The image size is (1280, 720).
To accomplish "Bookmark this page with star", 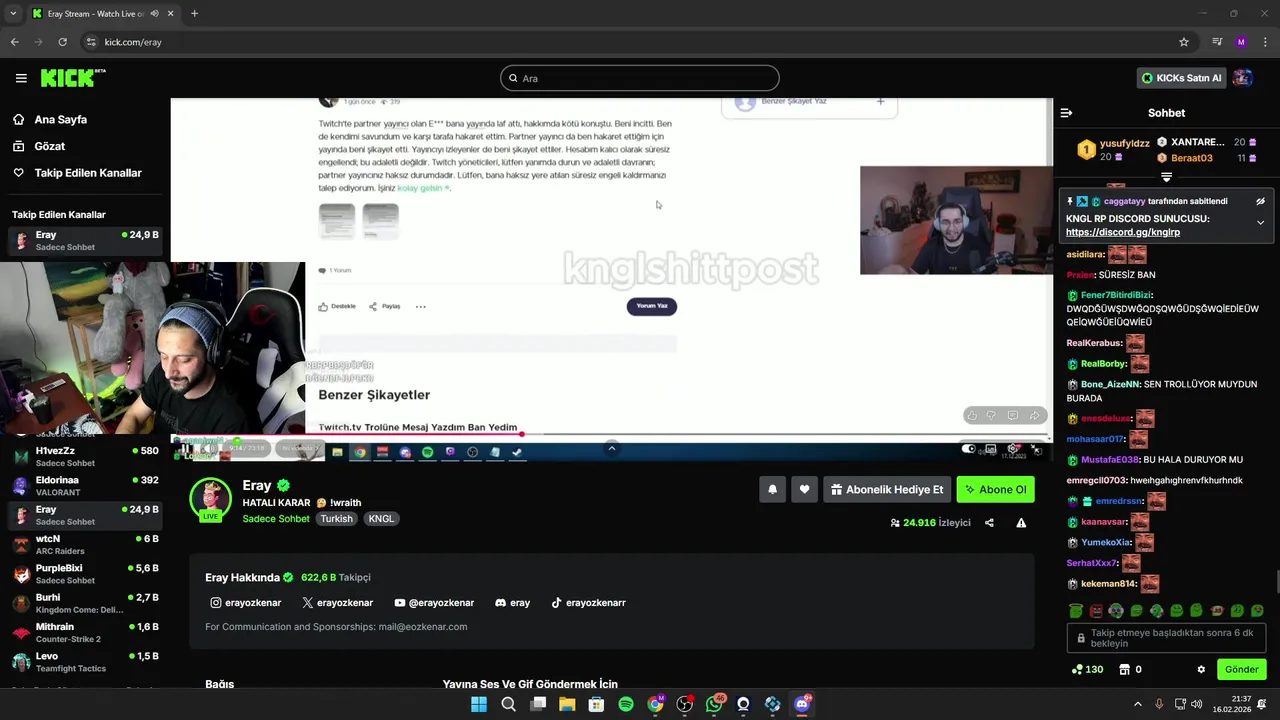I will click(x=1184, y=42).
